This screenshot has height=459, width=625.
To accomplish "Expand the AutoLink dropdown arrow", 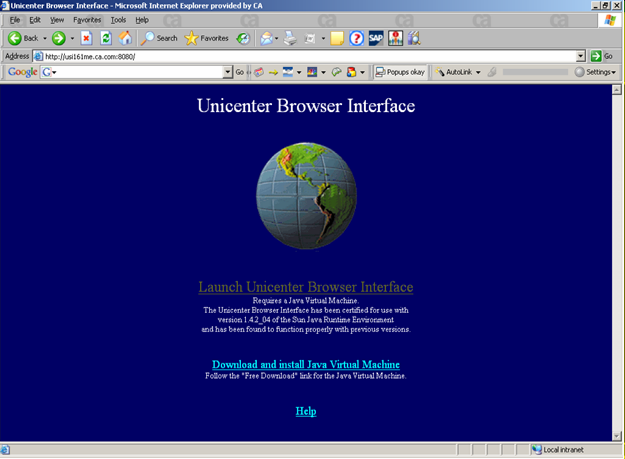I will 478,73.
